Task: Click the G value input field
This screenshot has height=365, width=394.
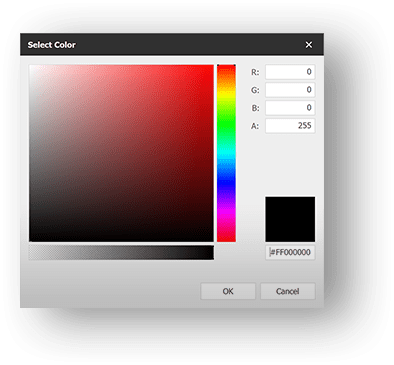Action: 290,90
